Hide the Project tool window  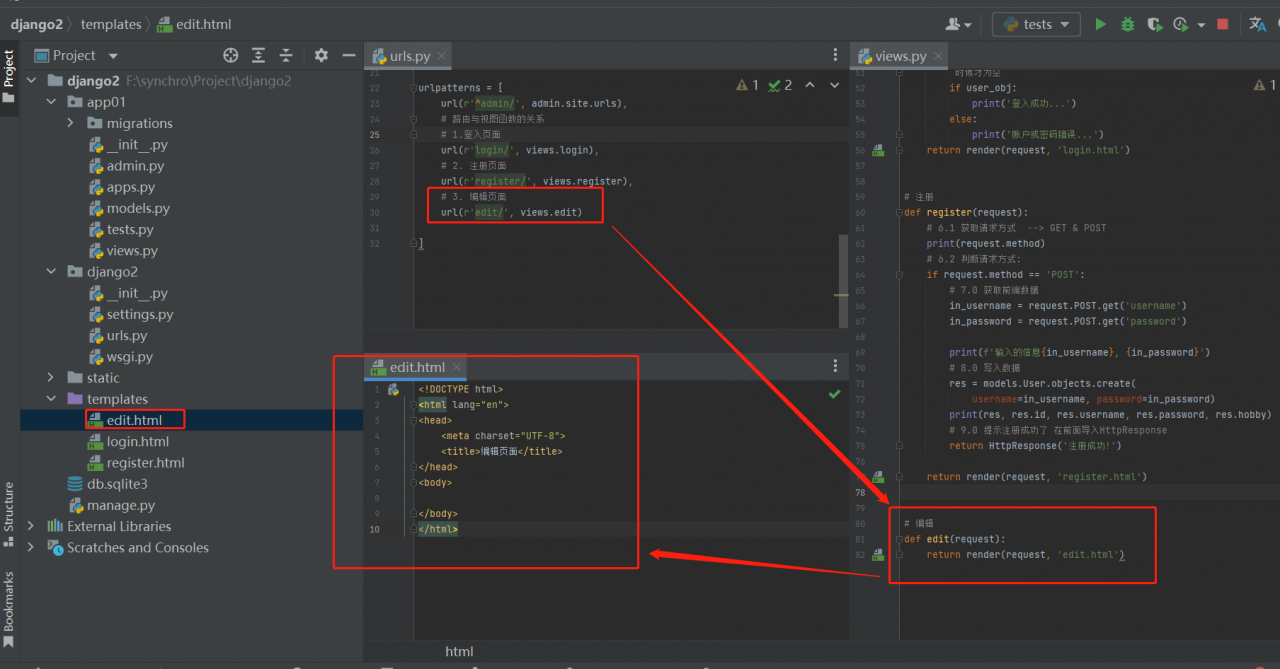pos(348,56)
